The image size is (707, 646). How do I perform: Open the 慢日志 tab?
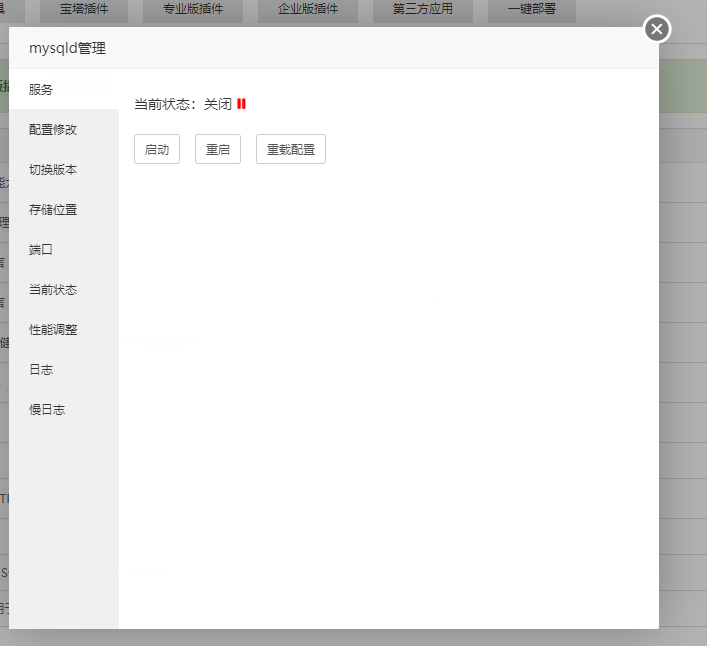pos(64,409)
